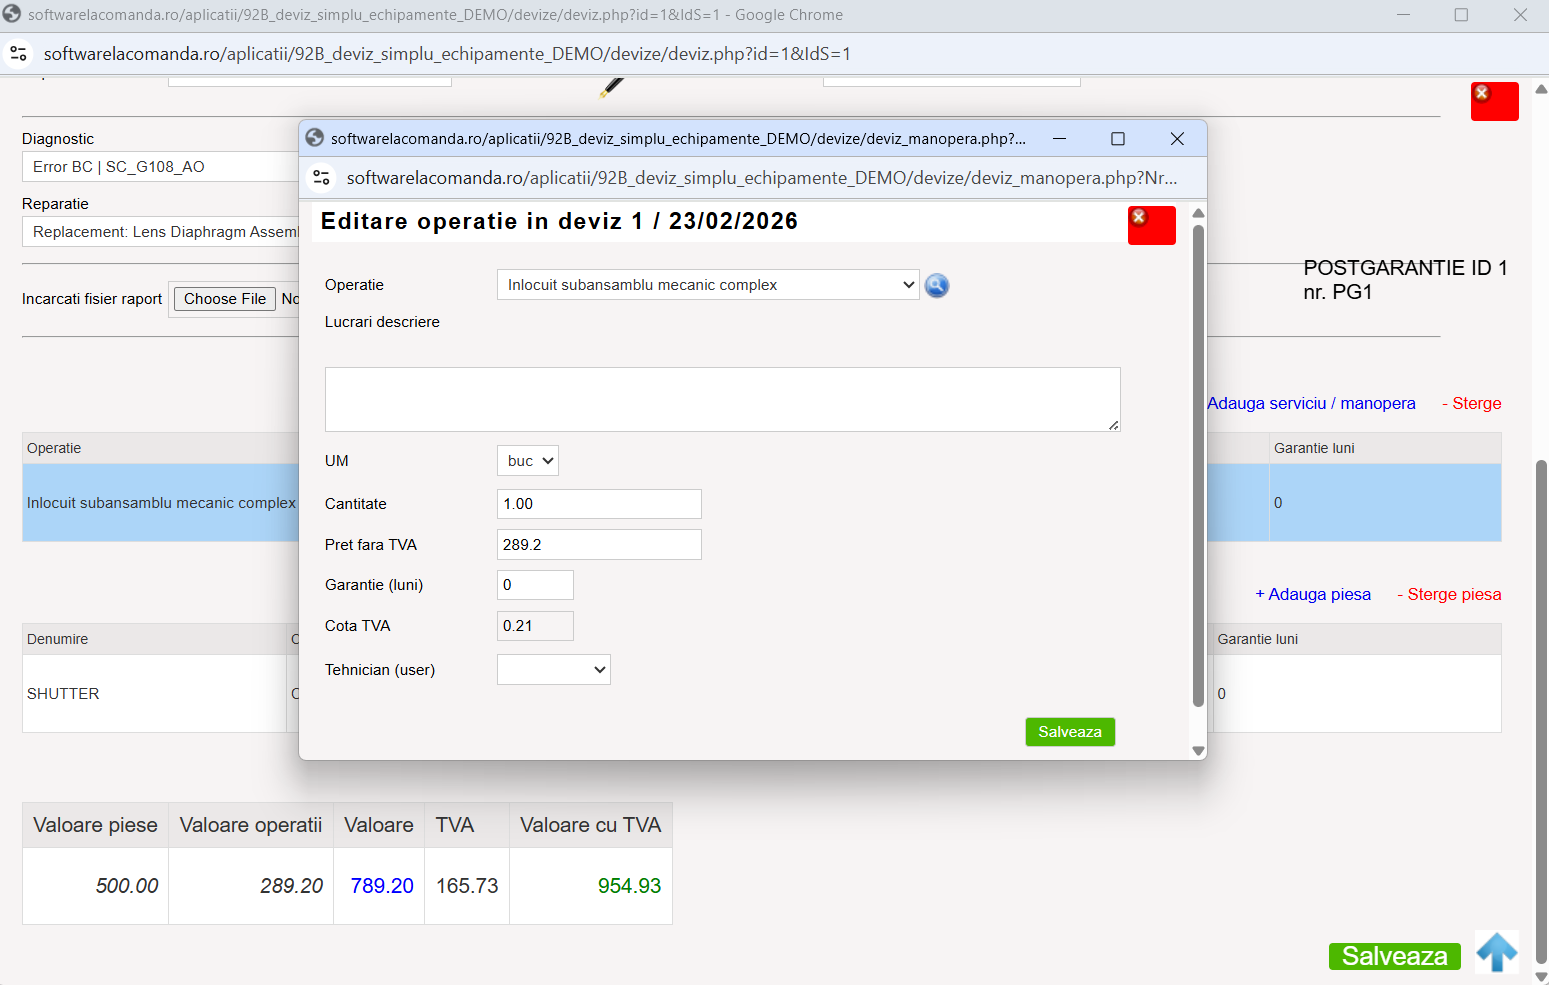The width and height of the screenshot is (1549, 985).
Task: Click the Choose File button
Action: [225, 299]
